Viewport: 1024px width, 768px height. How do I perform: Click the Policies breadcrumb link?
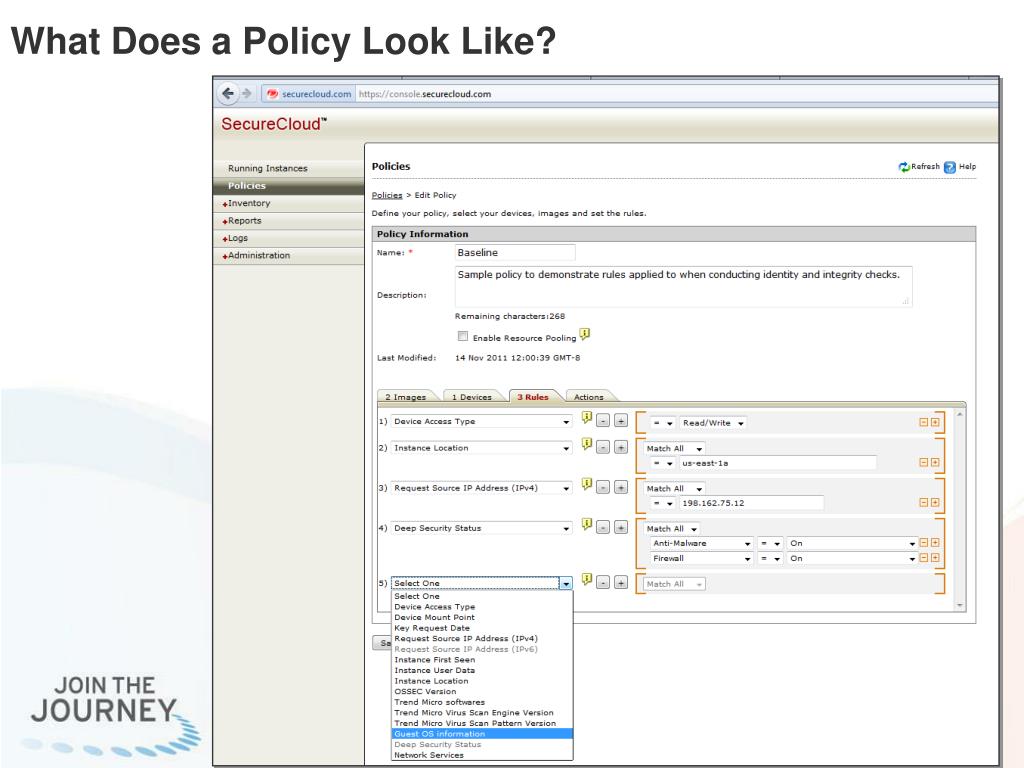click(x=387, y=195)
